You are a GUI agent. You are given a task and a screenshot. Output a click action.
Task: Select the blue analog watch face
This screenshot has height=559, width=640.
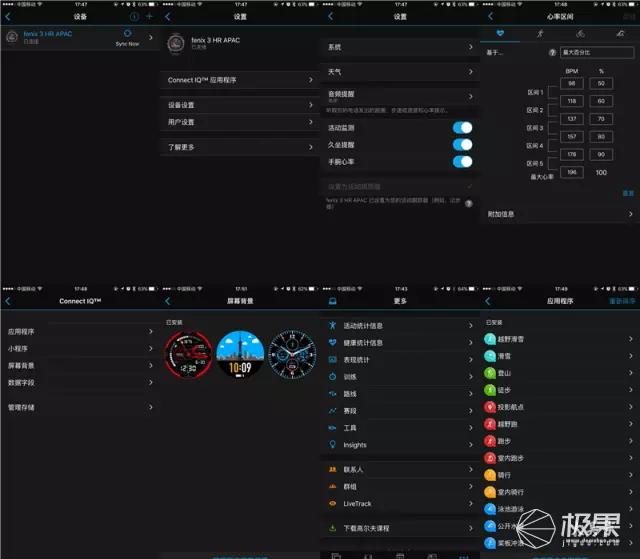tap(292, 354)
